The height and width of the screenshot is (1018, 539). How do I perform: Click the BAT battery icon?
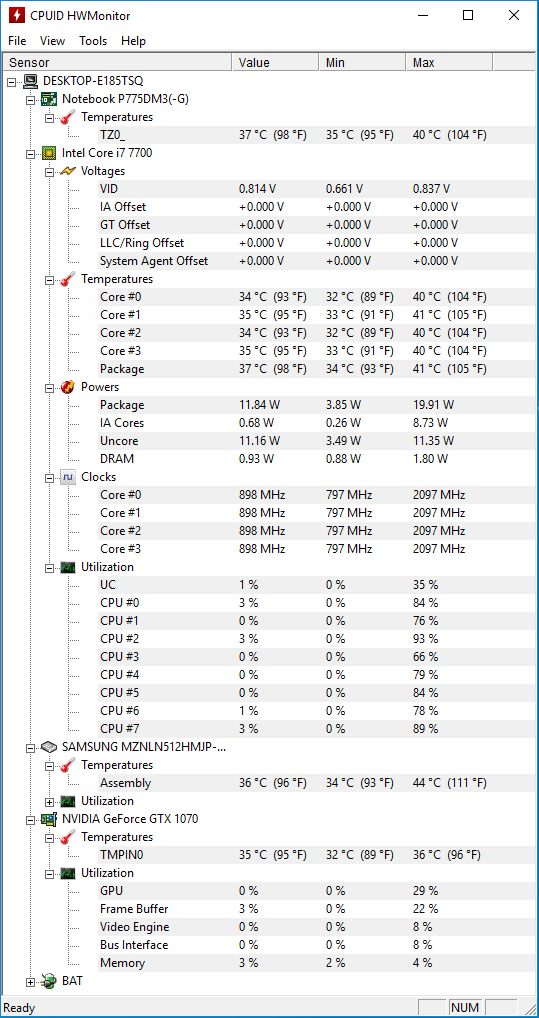(49, 982)
